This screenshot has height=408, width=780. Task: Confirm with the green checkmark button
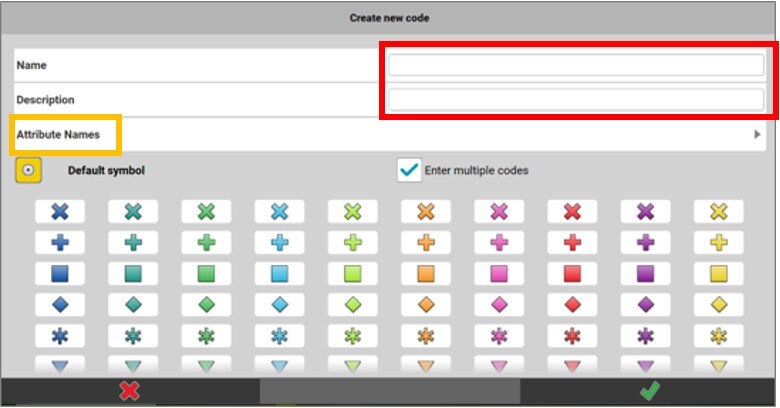coord(649,391)
